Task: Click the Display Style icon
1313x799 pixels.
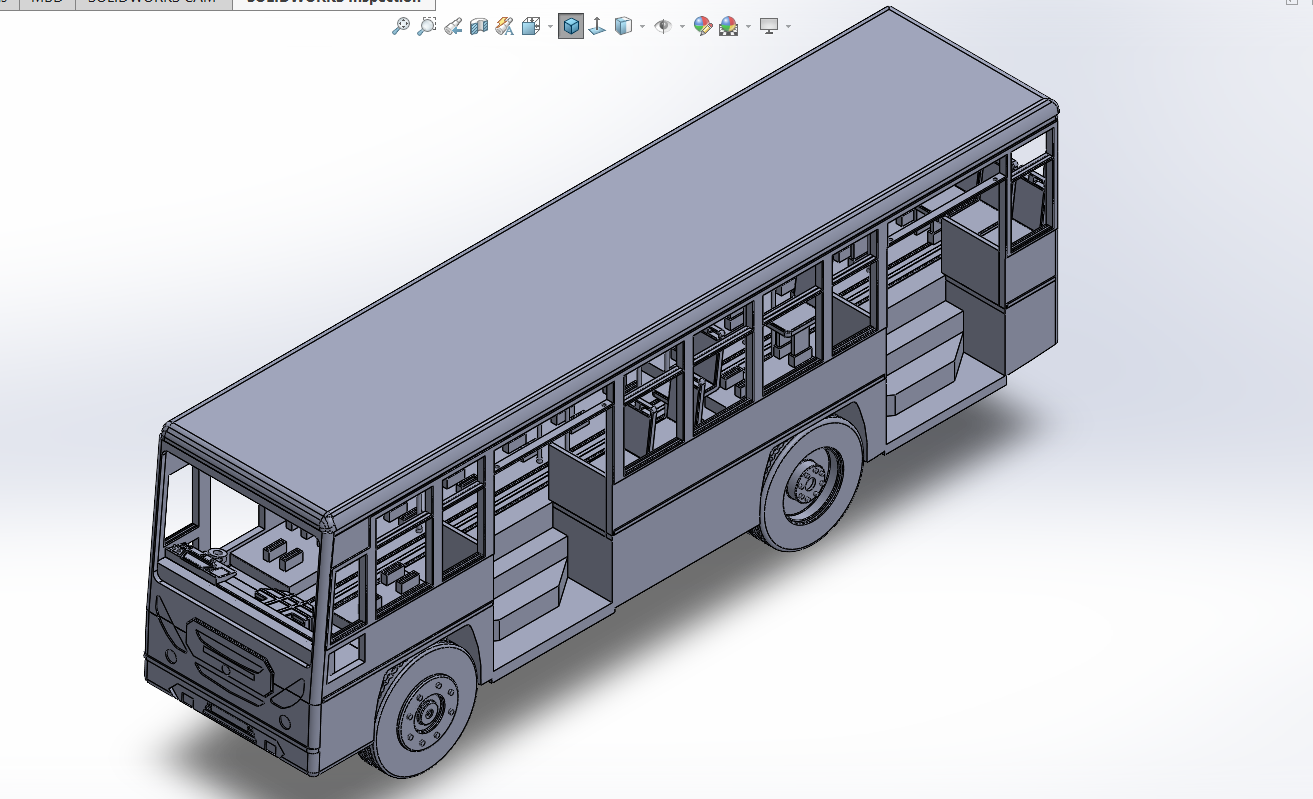Action: 623,26
